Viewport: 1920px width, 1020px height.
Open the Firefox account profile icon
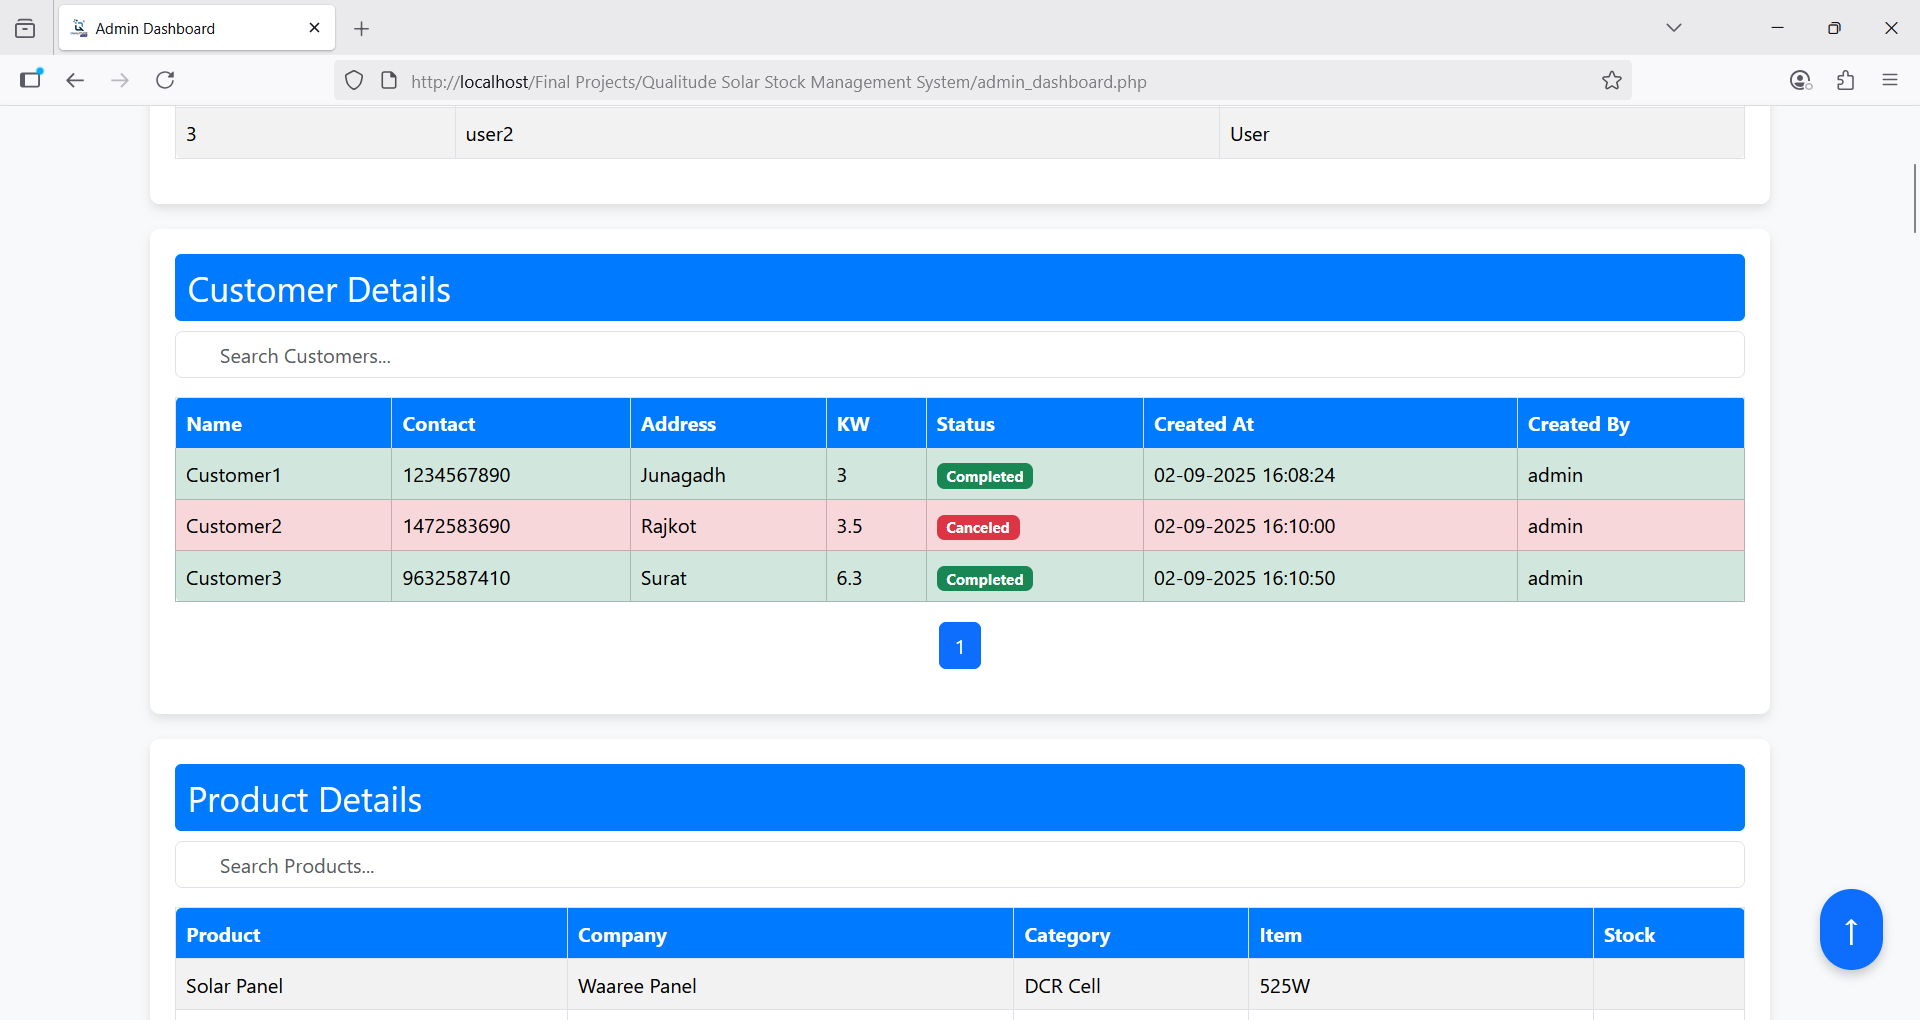[x=1800, y=80]
